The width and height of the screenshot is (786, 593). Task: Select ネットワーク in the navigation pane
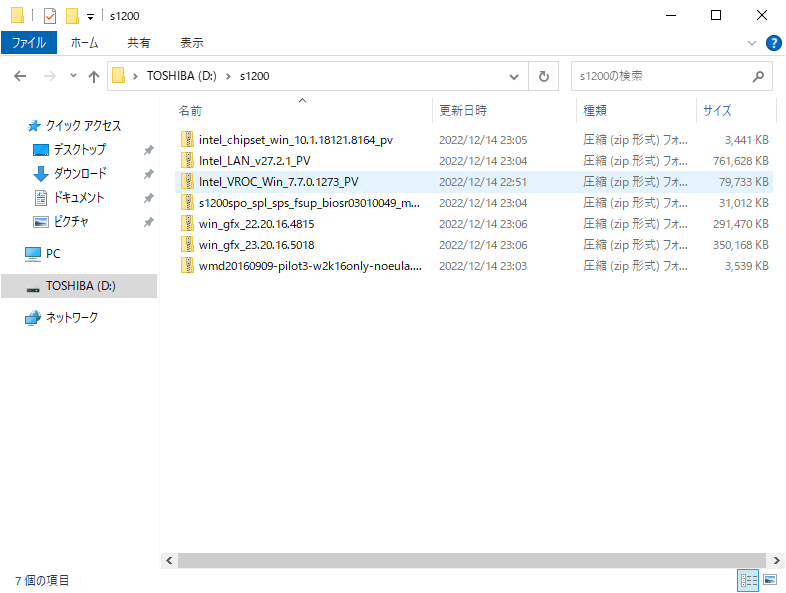[71, 318]
